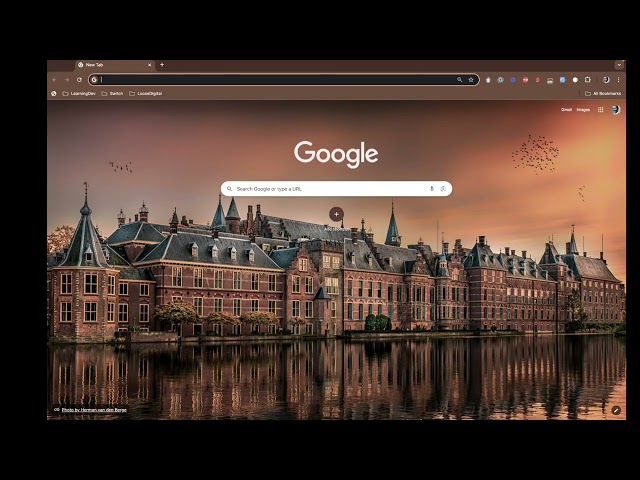Open the Switch bookmarks folder
The height and width of the screenshot is (480, 640).
112,93
